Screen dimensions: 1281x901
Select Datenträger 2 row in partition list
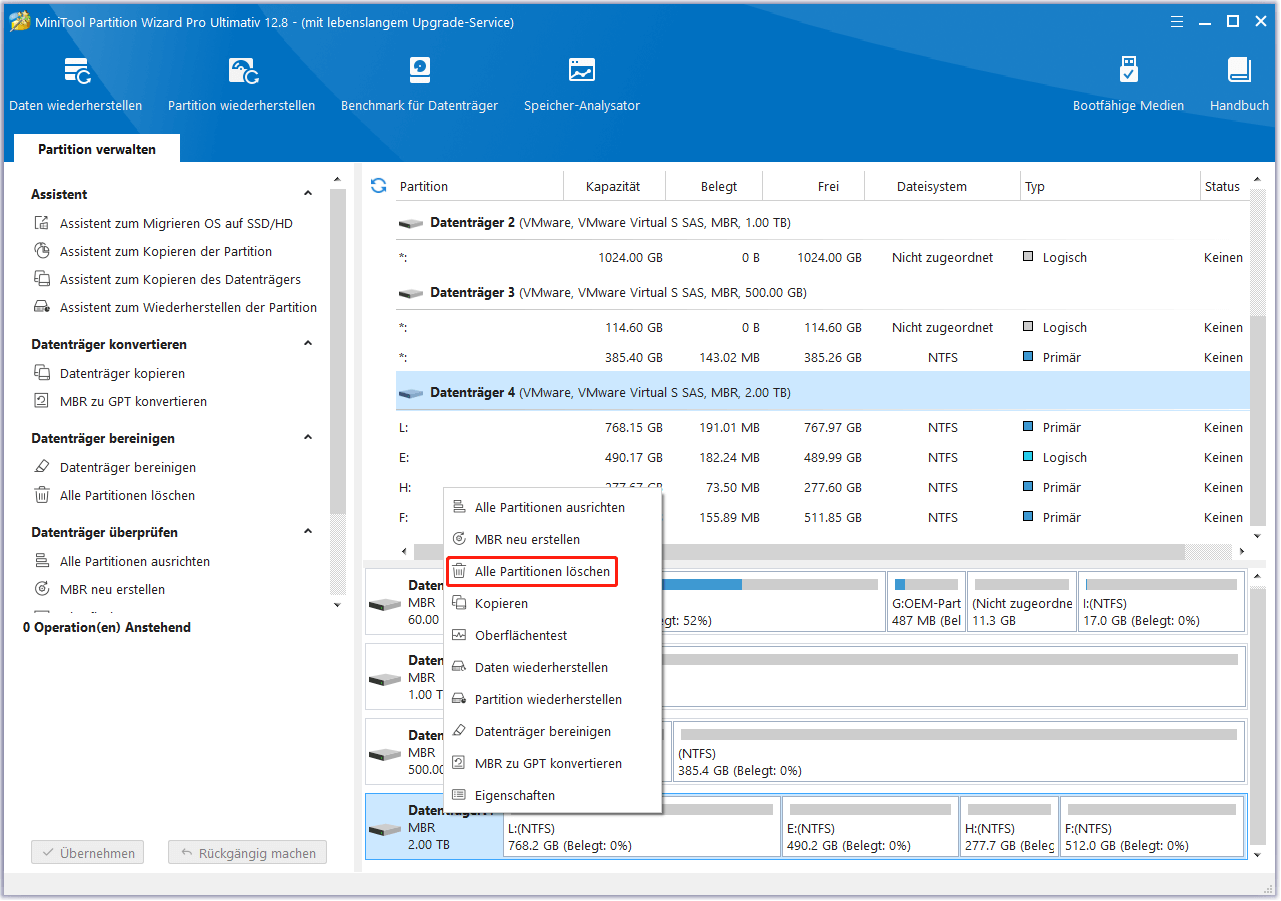click(822, 223)
